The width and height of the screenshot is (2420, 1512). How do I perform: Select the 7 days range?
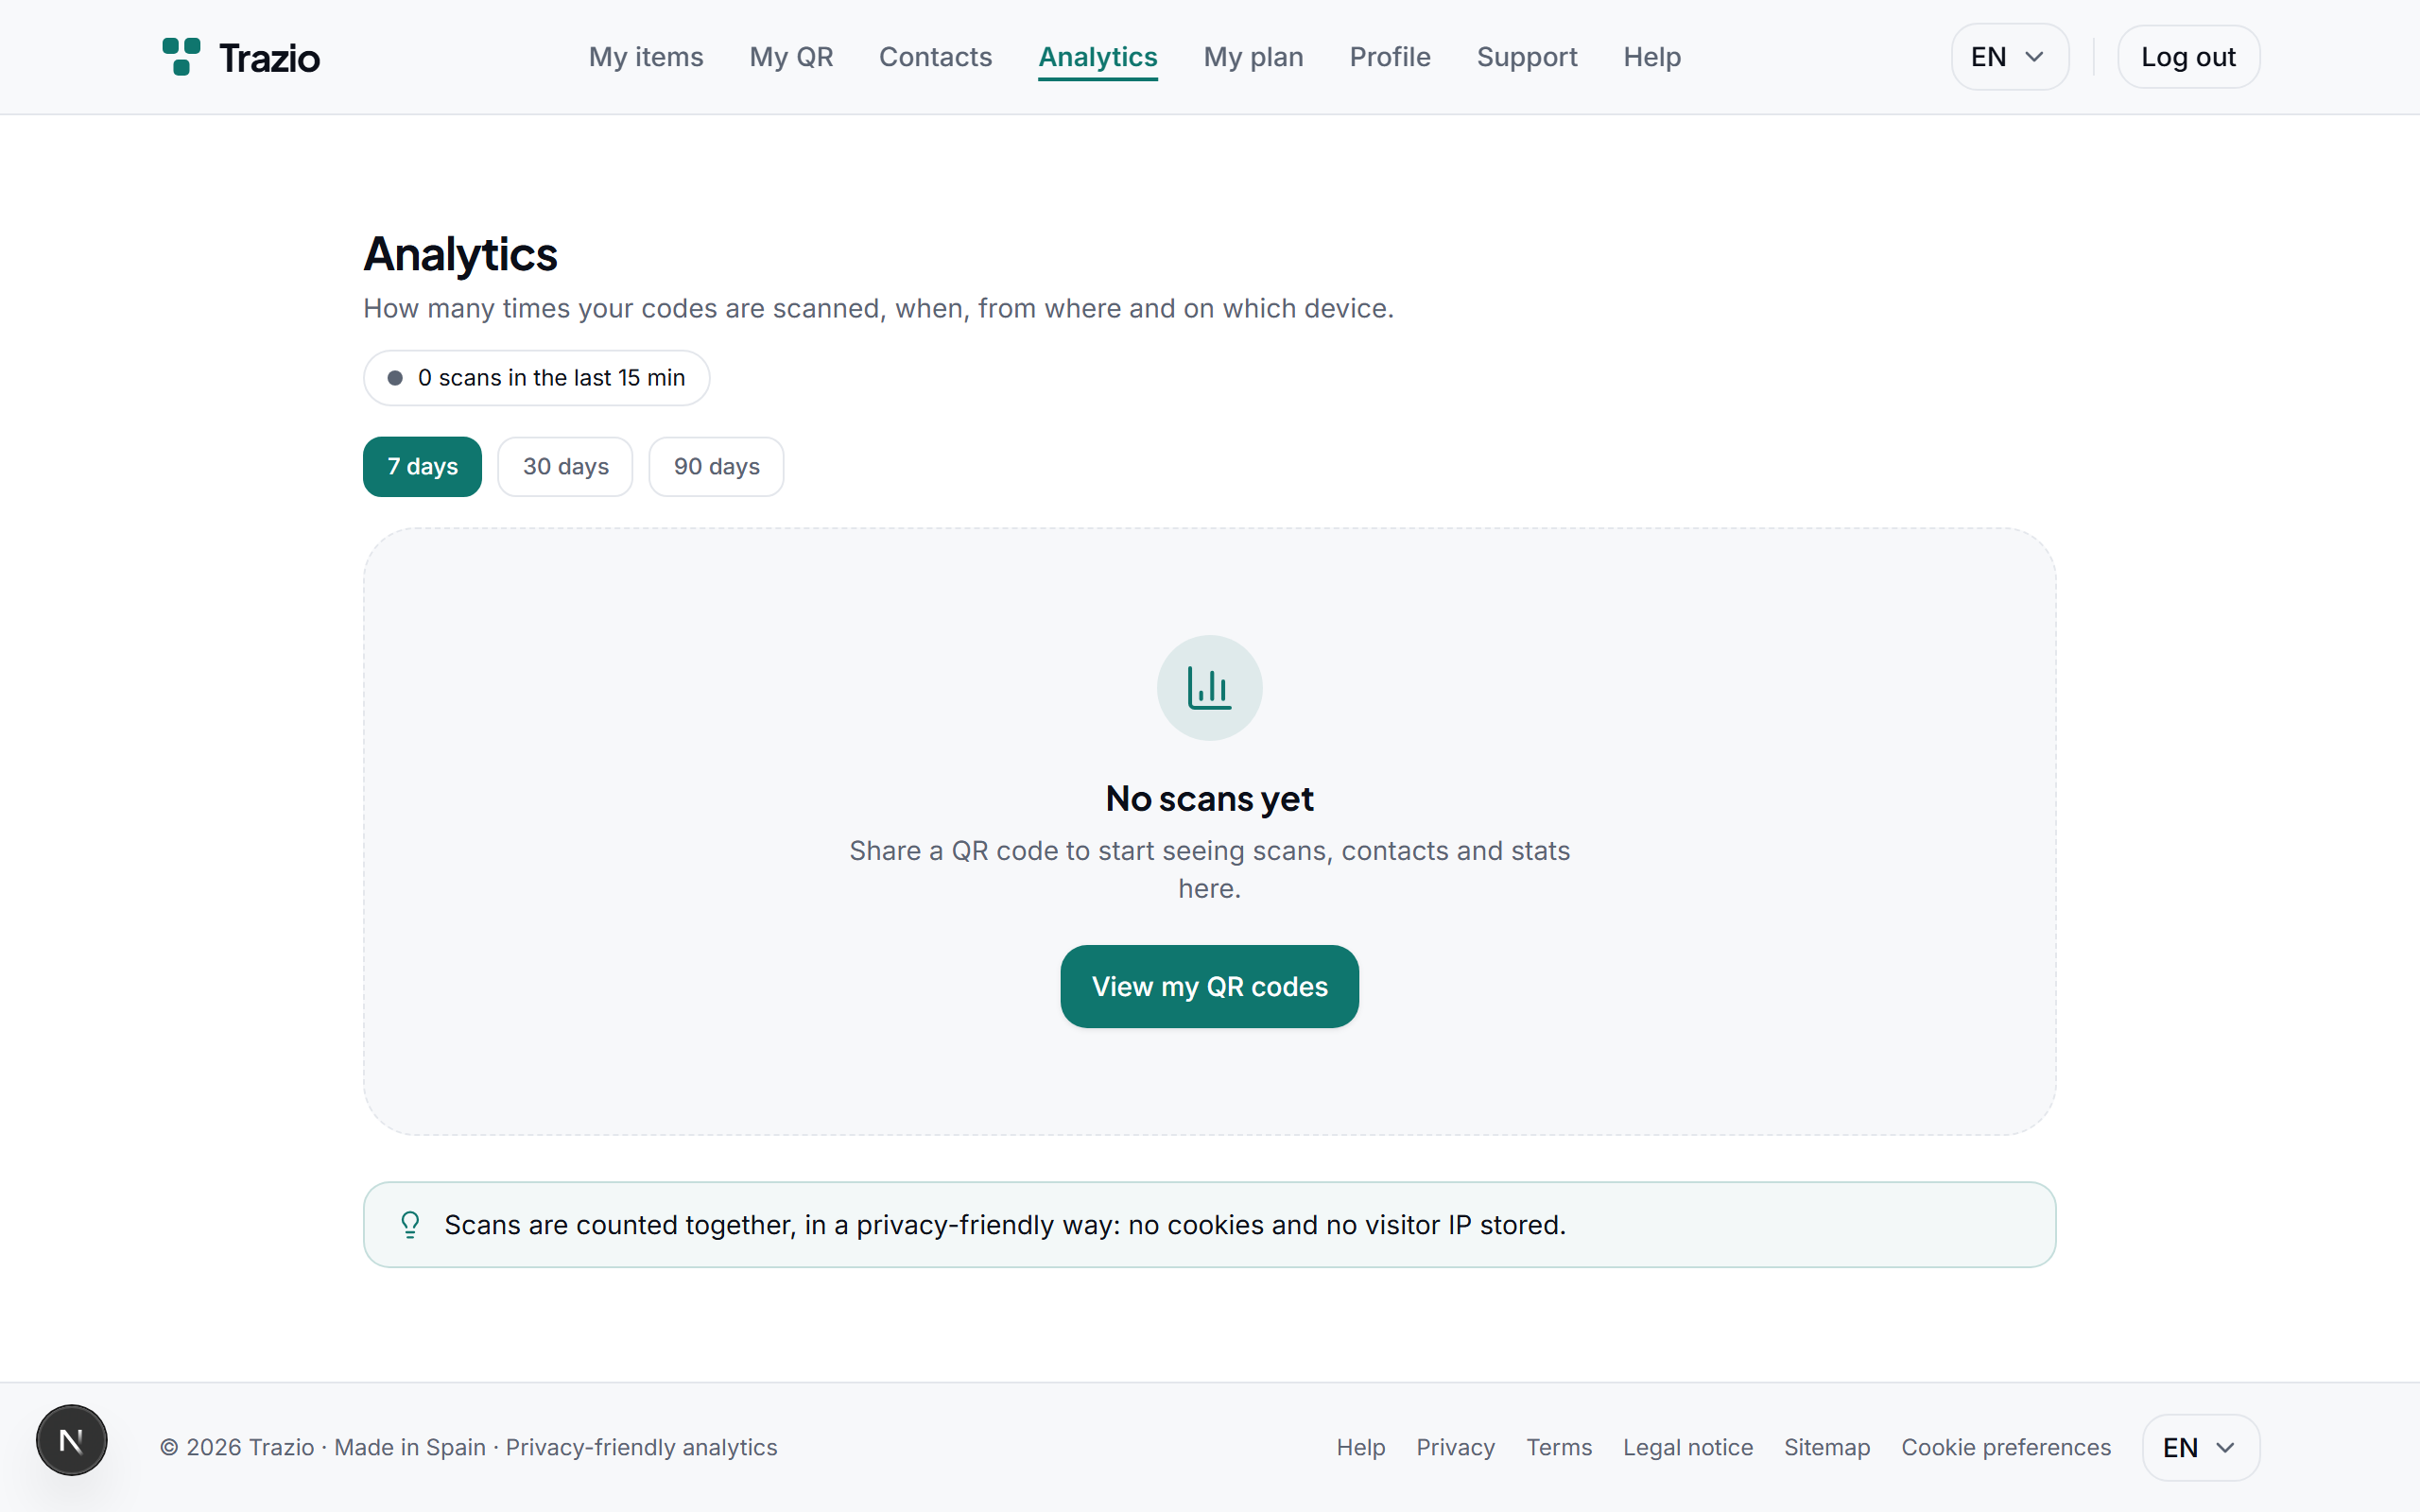[x=422, y=466]
